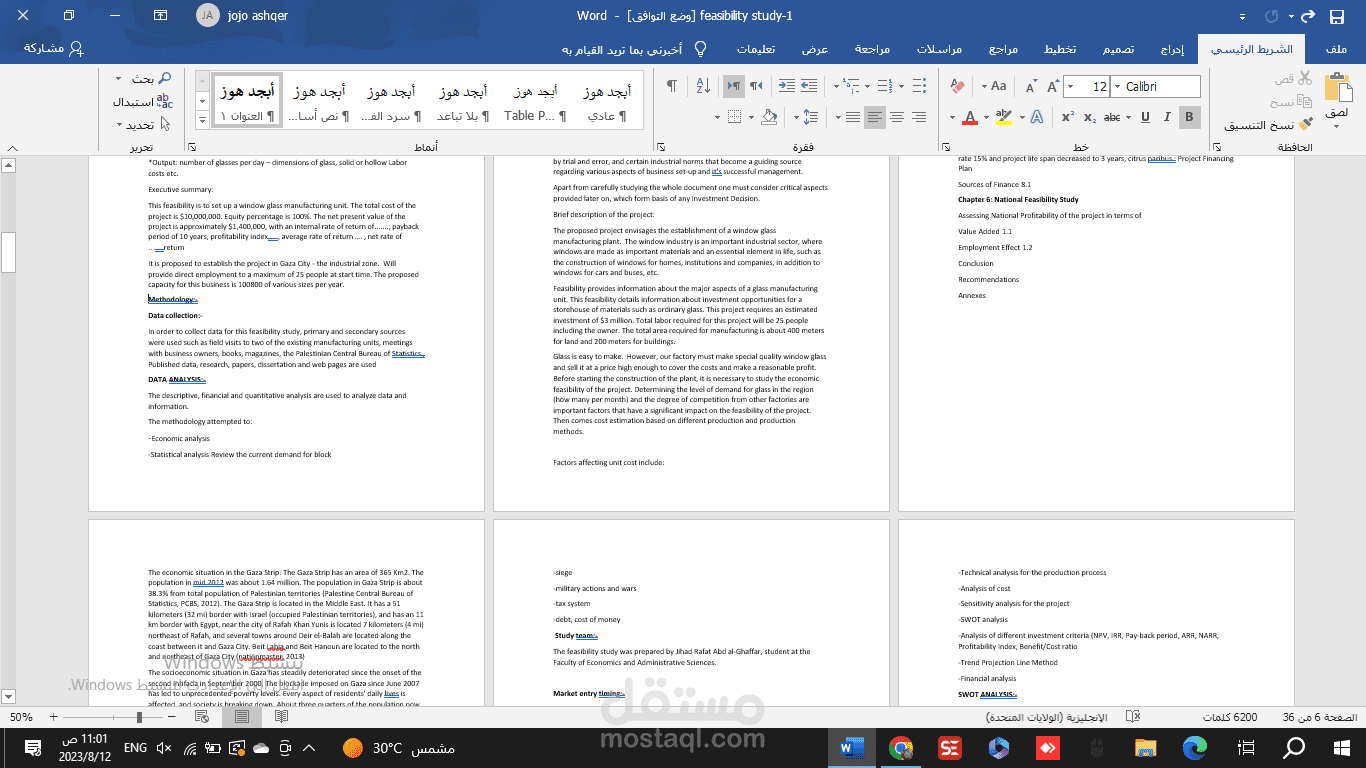Toggle Underline formatting

point(1145,117)
